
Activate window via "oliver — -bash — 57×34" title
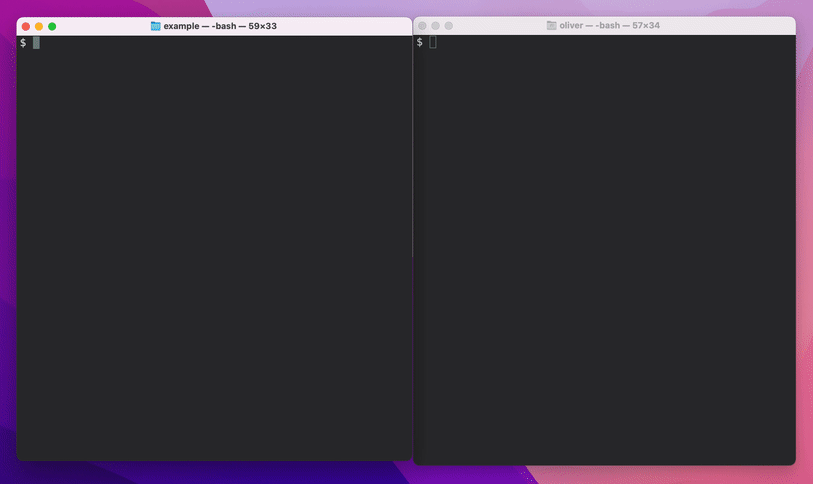click(x=609, y=25)
